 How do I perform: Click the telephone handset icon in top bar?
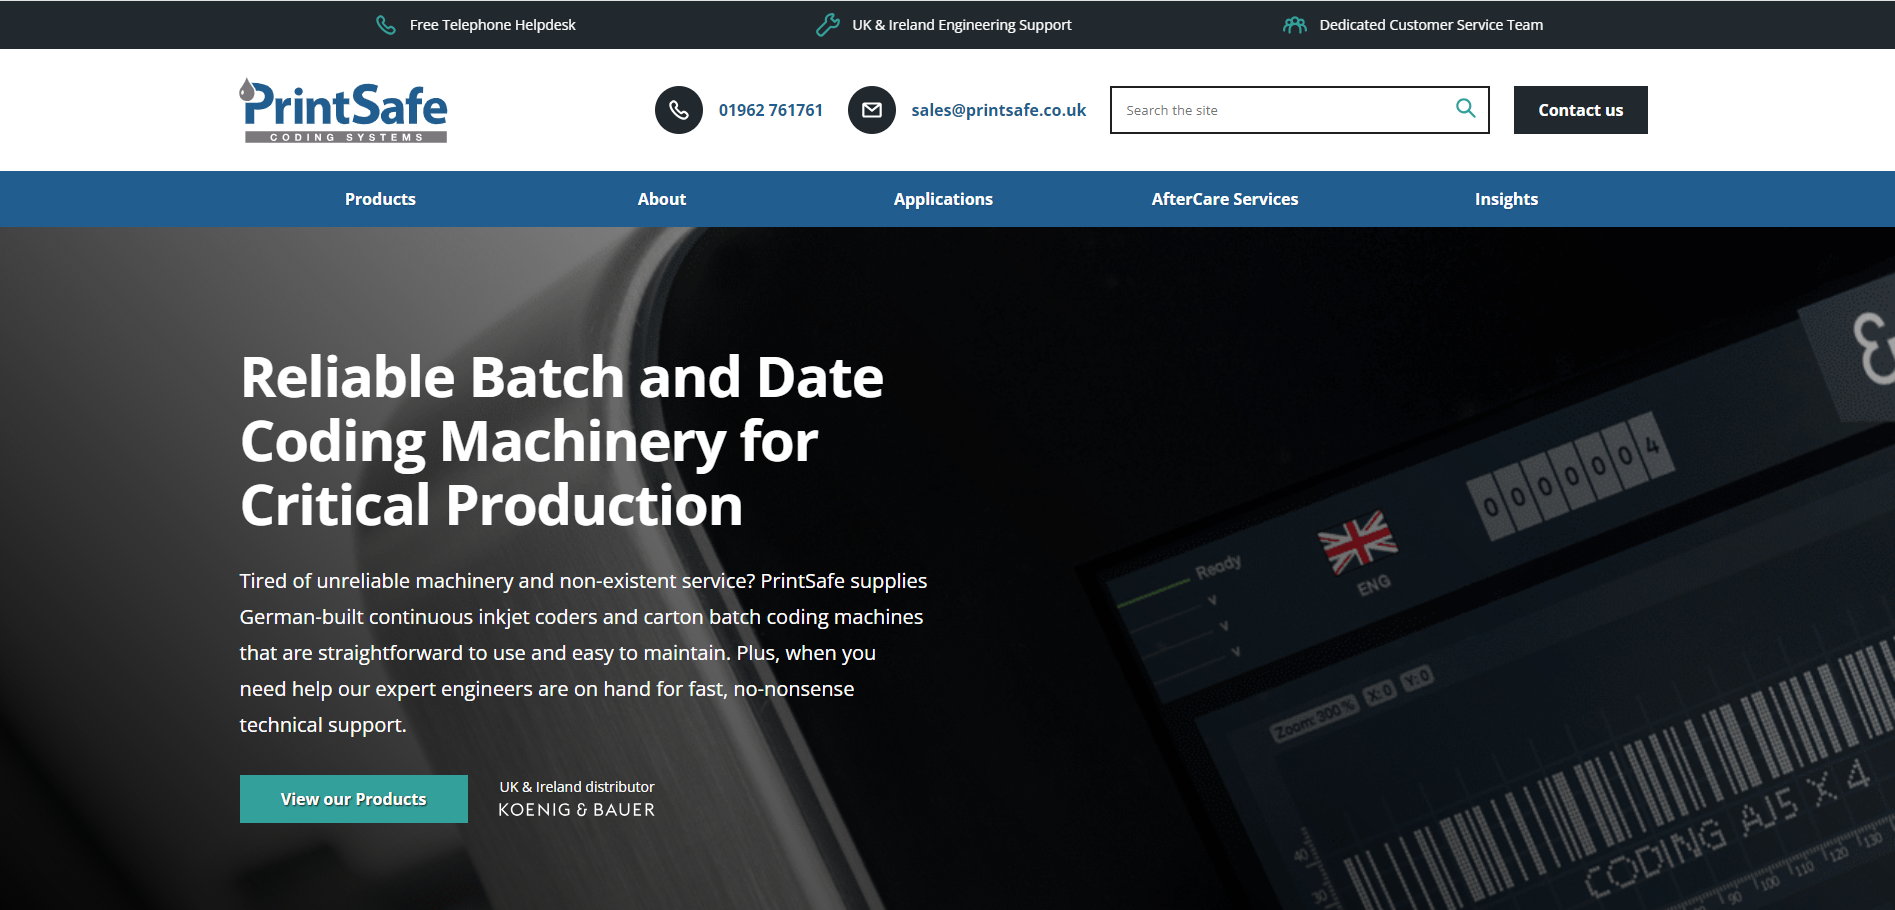point(385,25)
